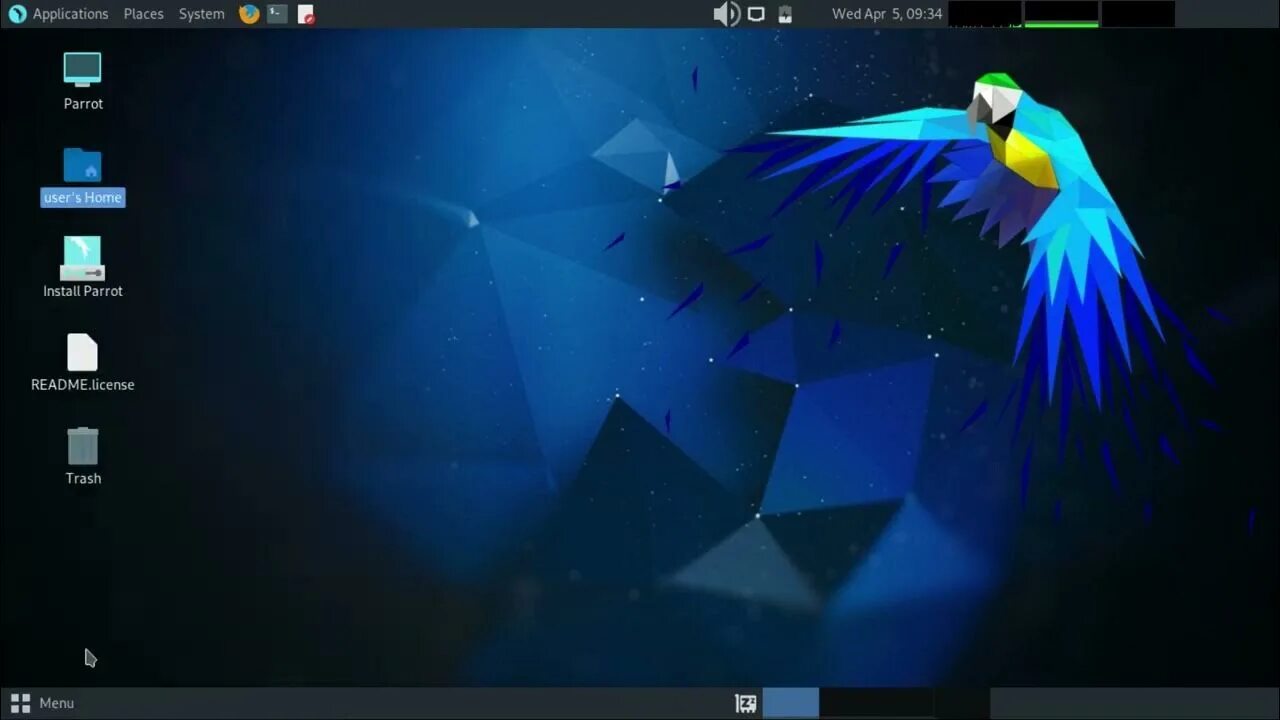Open the System menu
This screenshot has height=720, width=1280.
pos(201,14)
